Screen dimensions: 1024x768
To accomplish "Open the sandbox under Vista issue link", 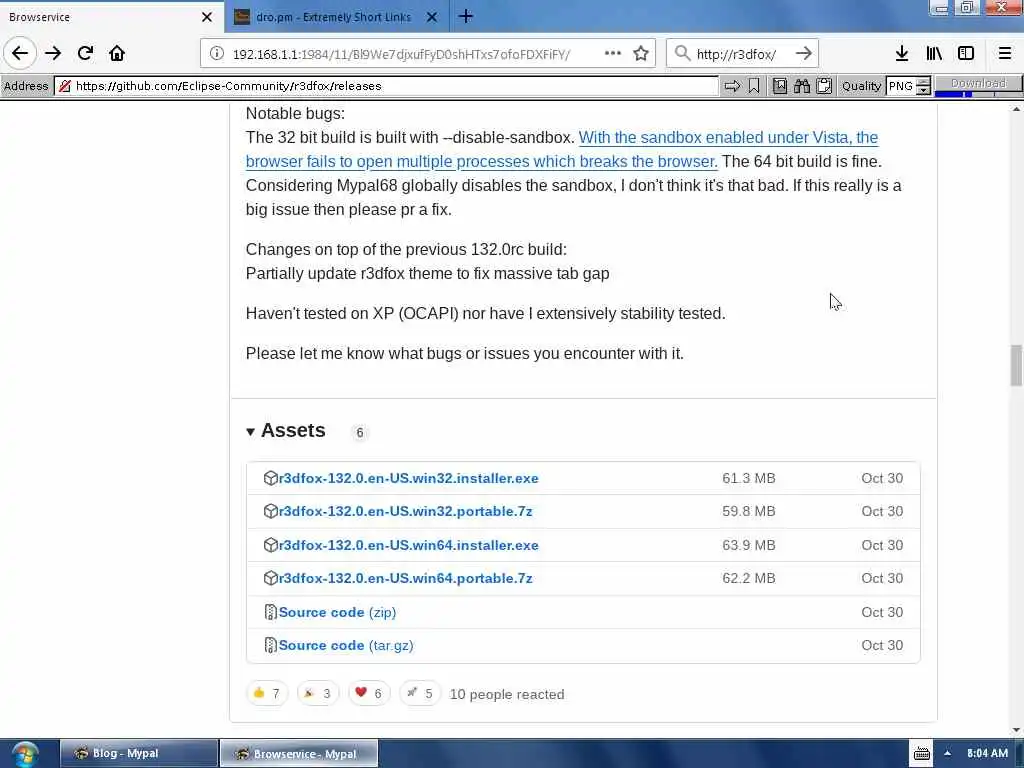I will [x=562, y=150].
